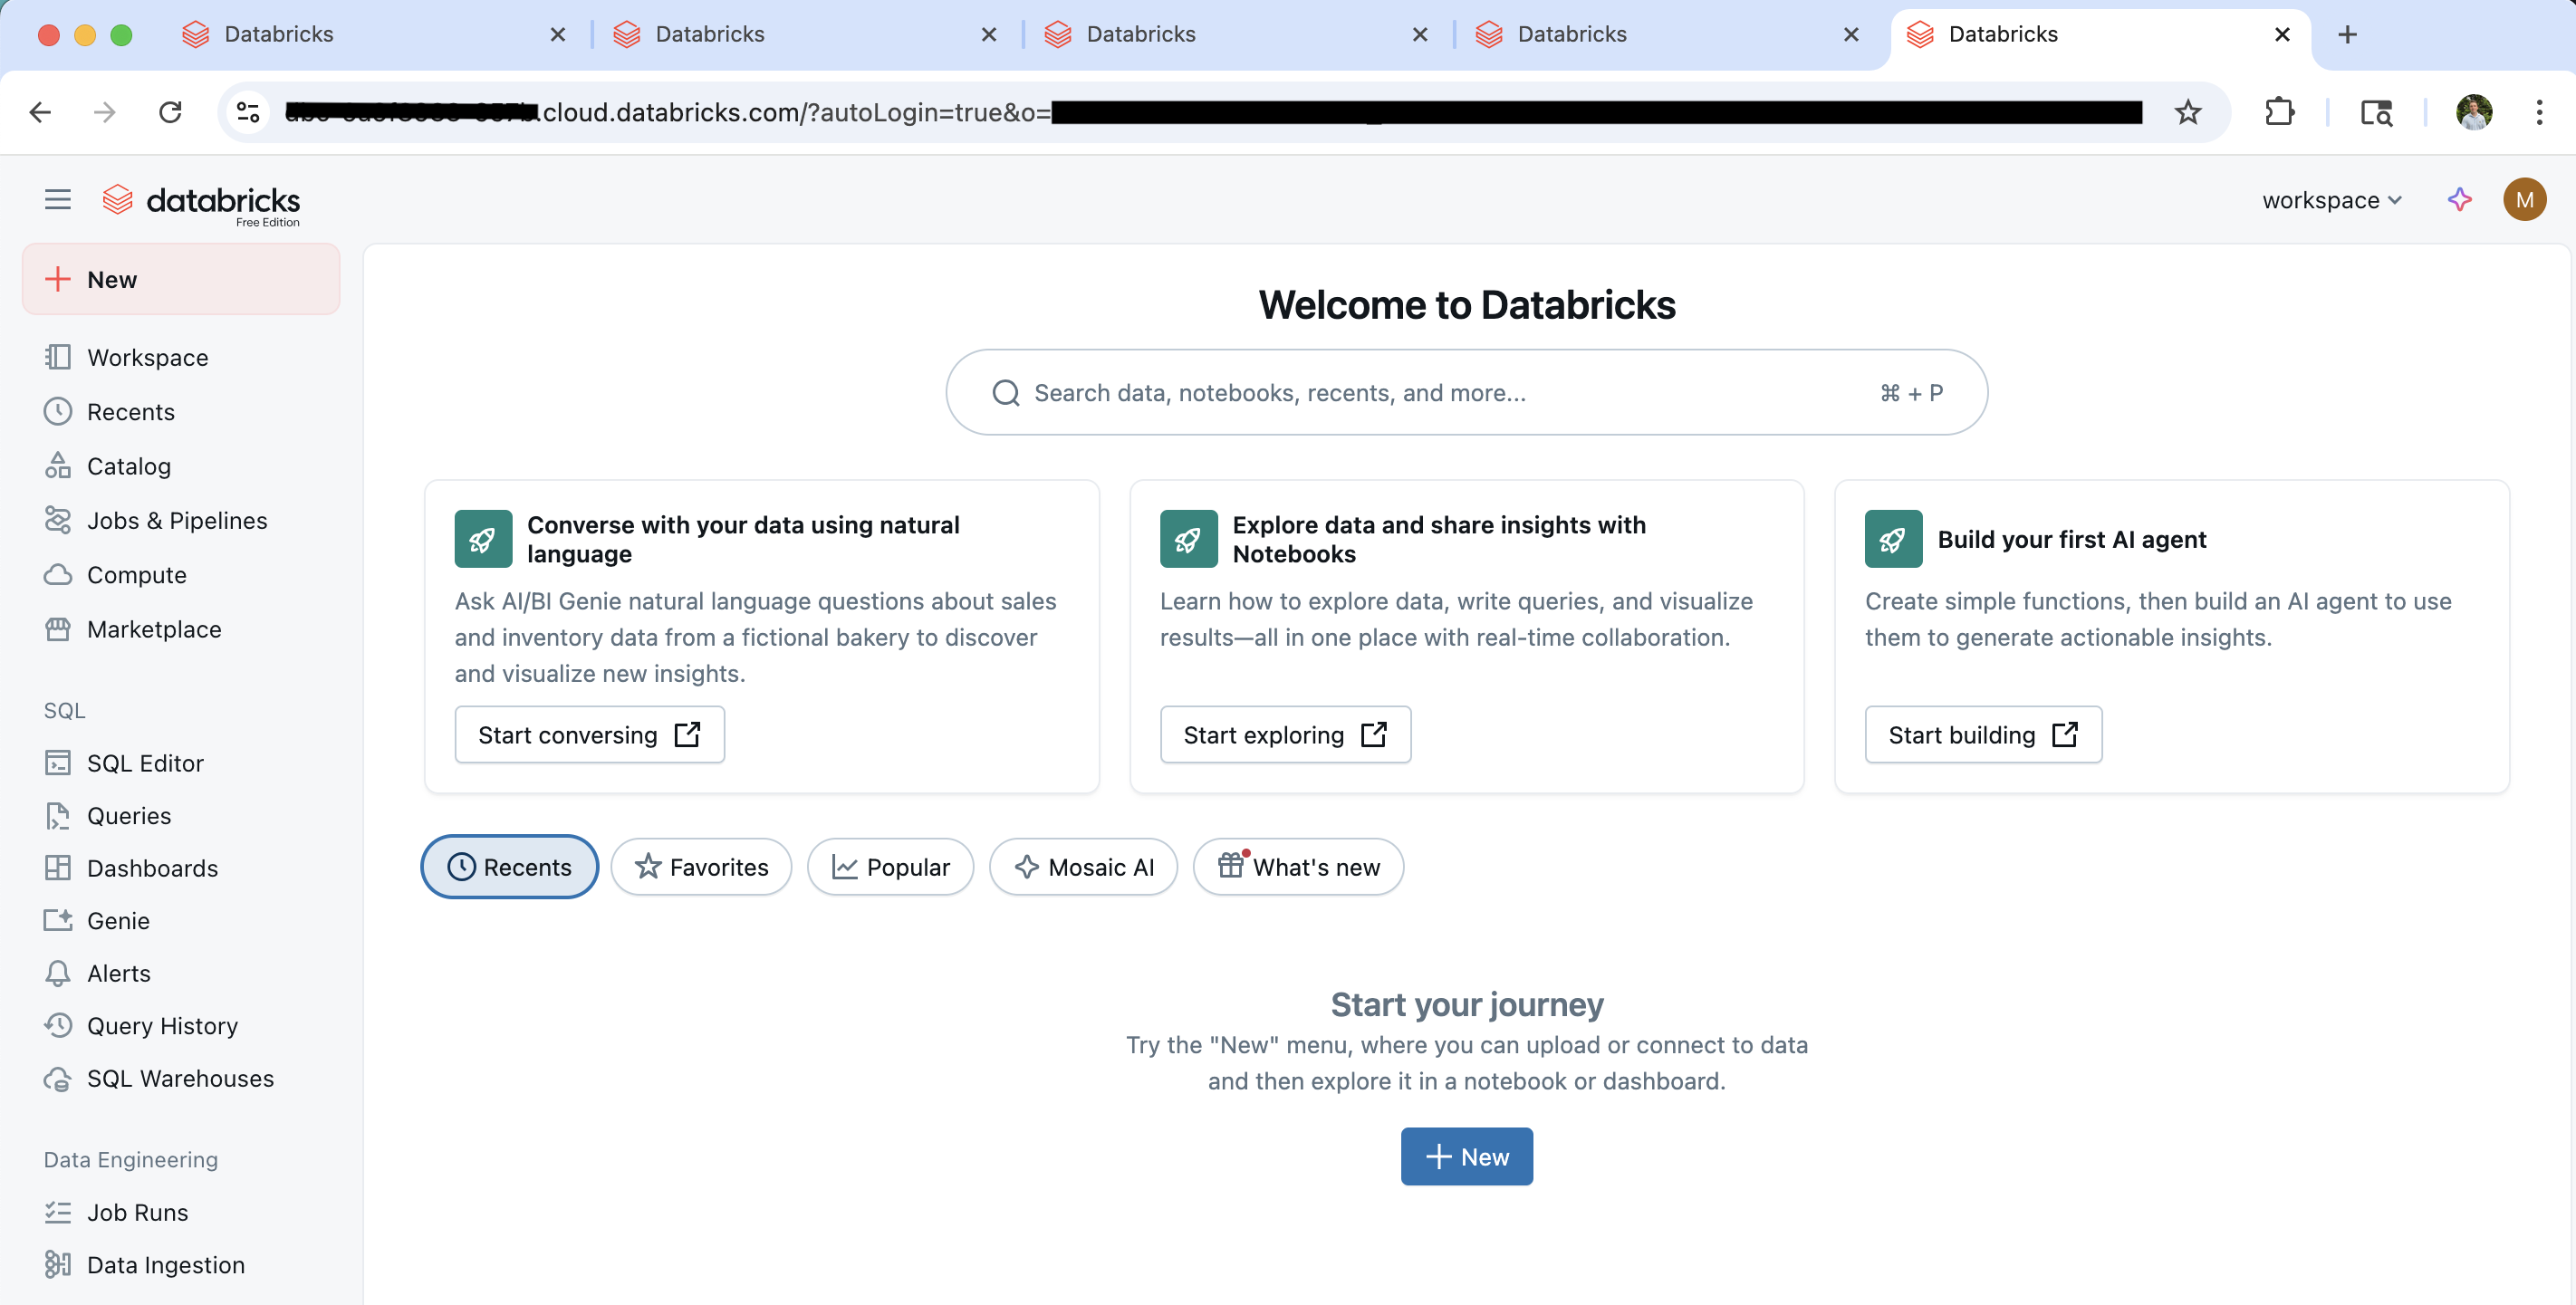Click the Recents clock icon in sidebar

coord(58,411)
